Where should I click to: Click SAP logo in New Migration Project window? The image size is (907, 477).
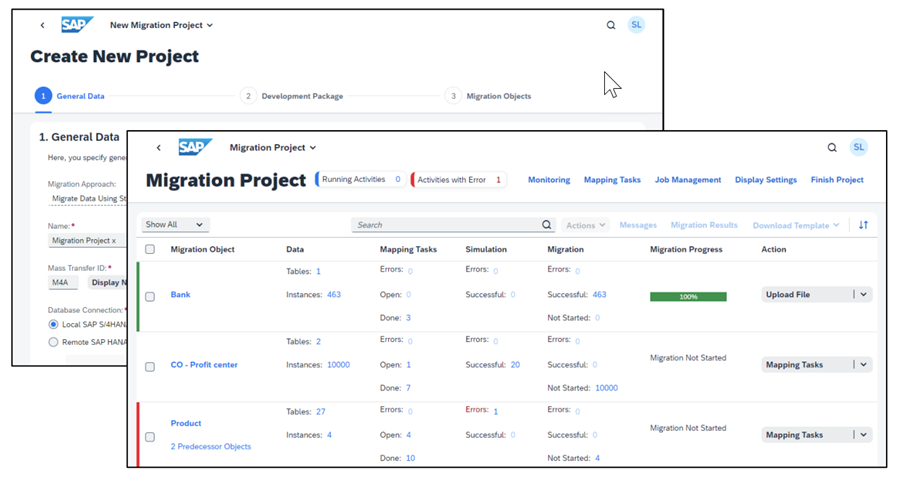77,25
